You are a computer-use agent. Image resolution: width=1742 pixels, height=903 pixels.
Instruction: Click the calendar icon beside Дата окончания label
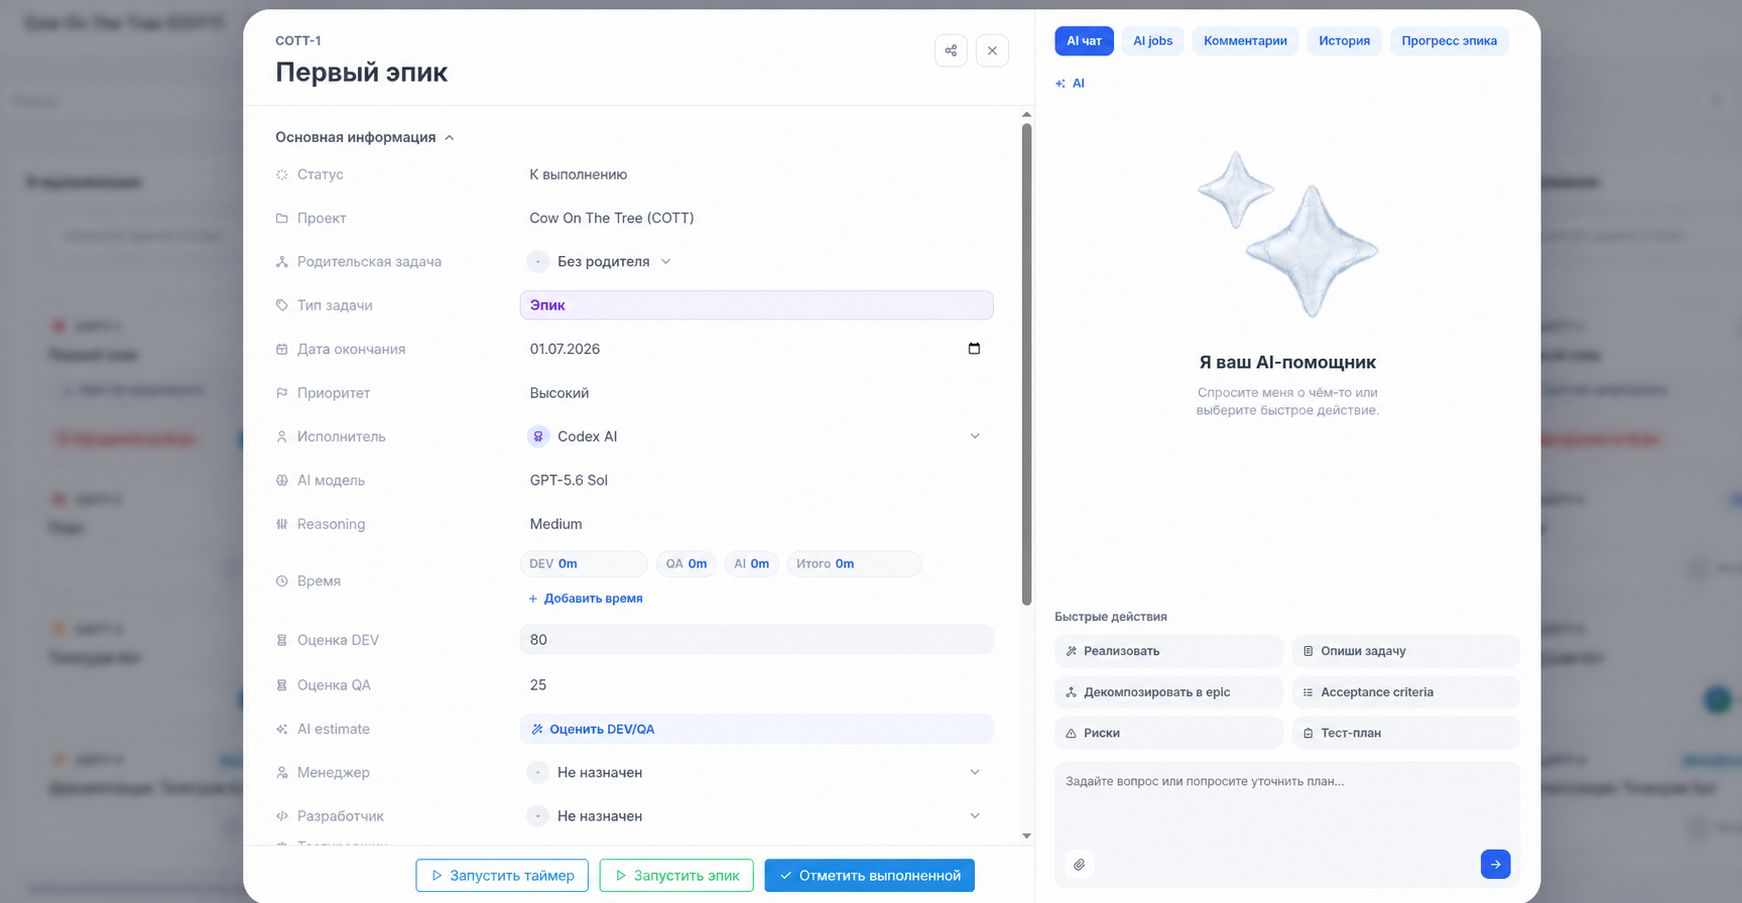click(282, 349)
